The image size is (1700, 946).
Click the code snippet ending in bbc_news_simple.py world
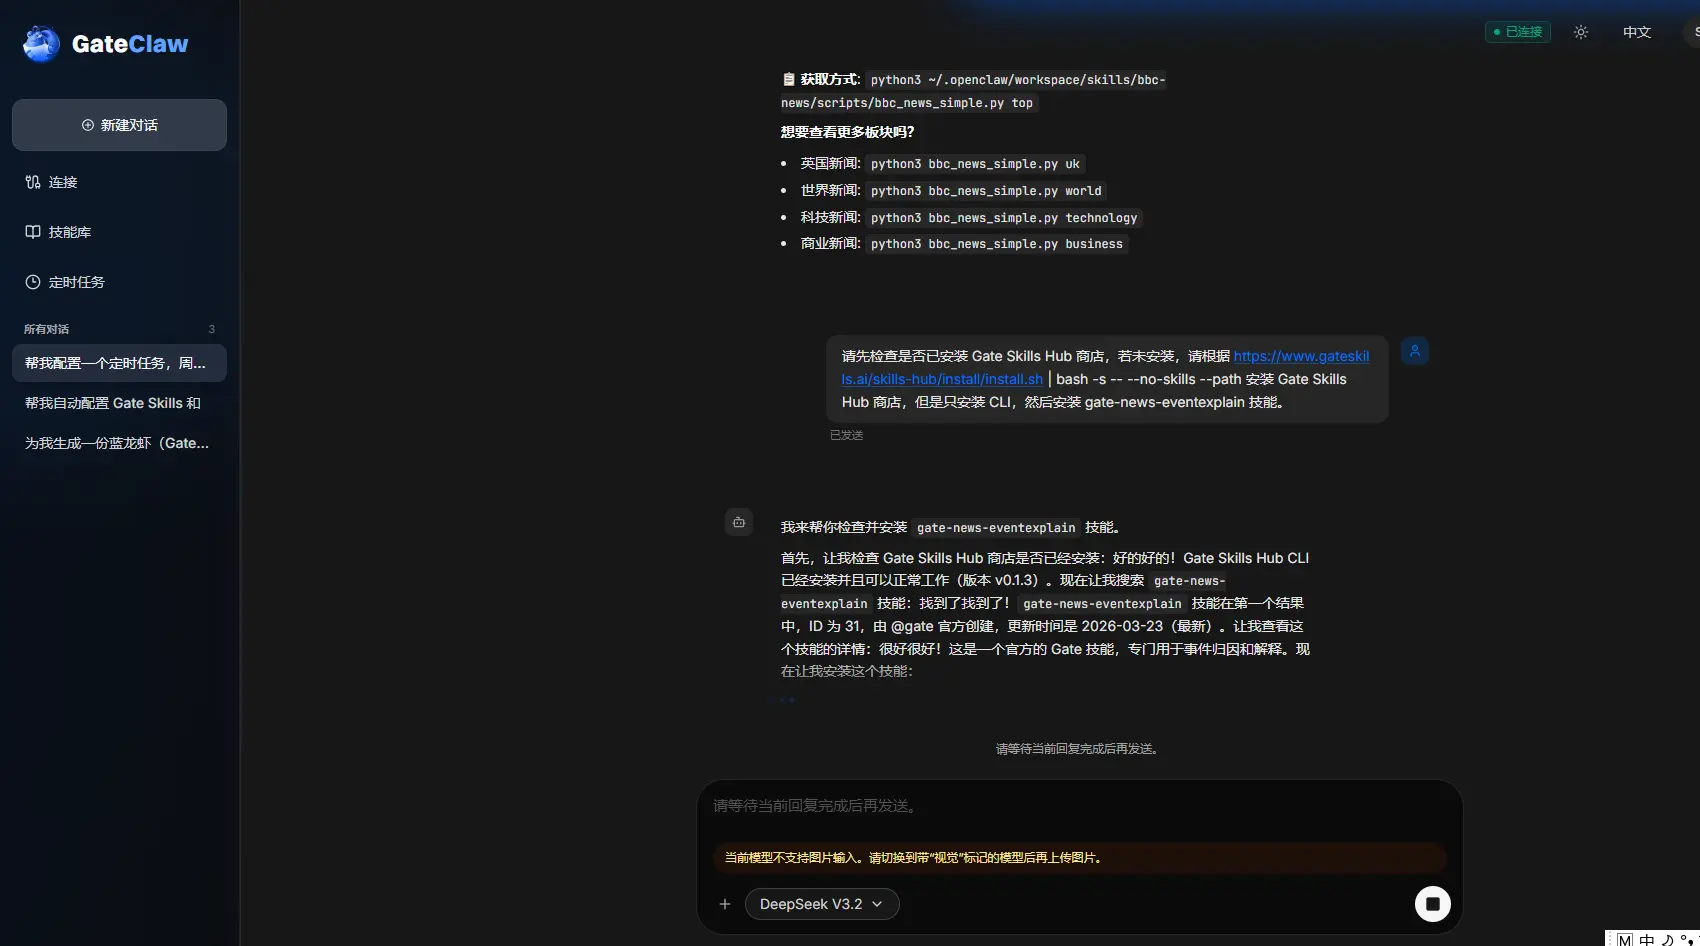(986, 191)
